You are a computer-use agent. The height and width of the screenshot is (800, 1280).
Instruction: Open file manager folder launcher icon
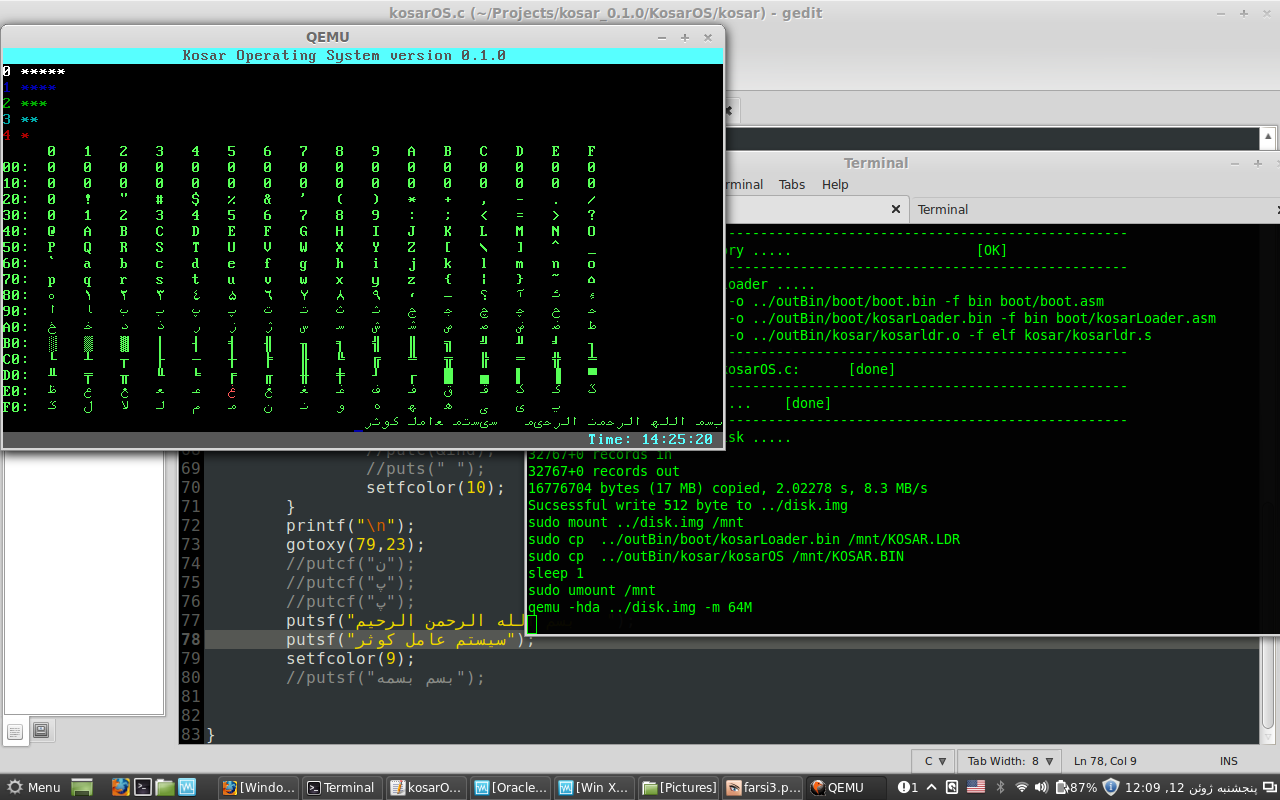165,787
